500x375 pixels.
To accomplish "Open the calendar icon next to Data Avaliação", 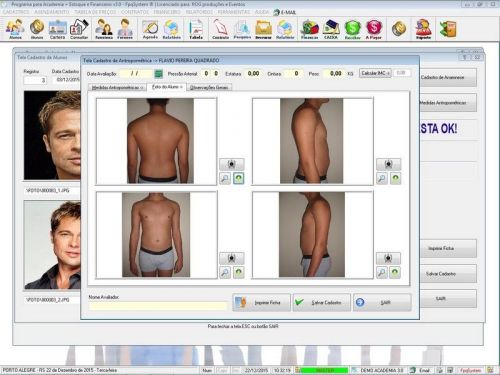I will pyautogui.click(x=159, y=73).
